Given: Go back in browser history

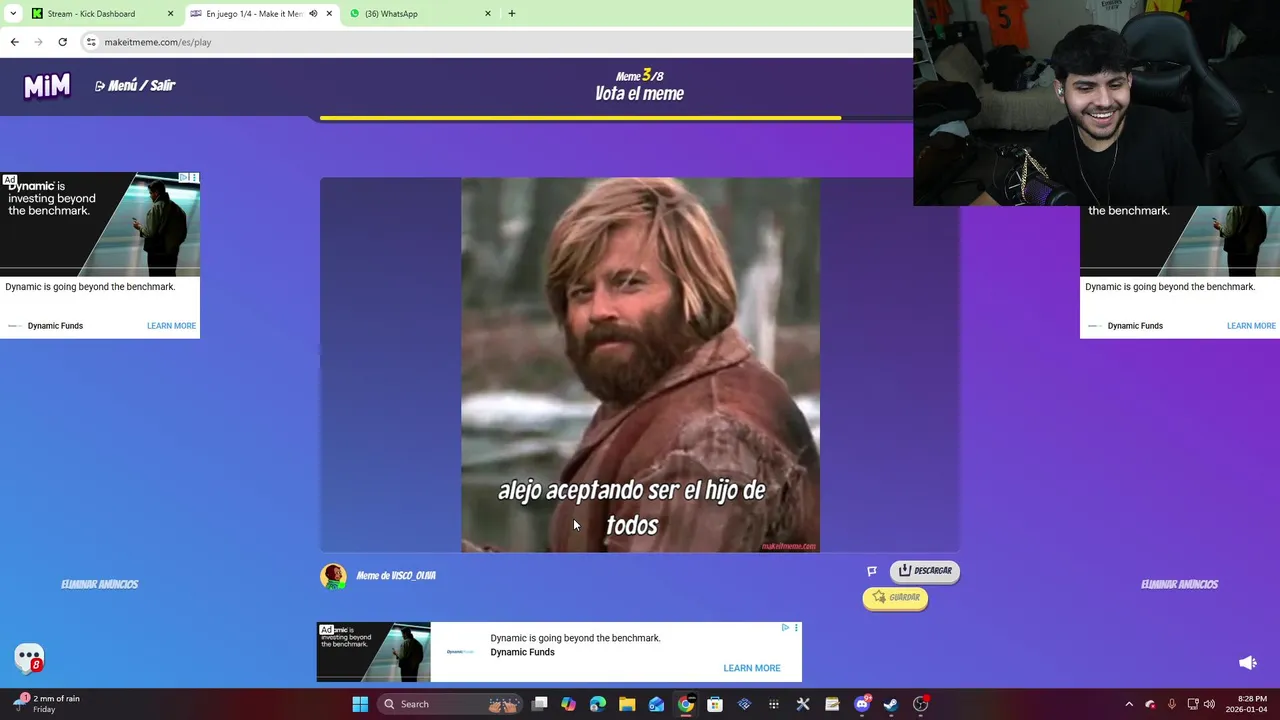Looking at the screenshot, I should 14,42.
